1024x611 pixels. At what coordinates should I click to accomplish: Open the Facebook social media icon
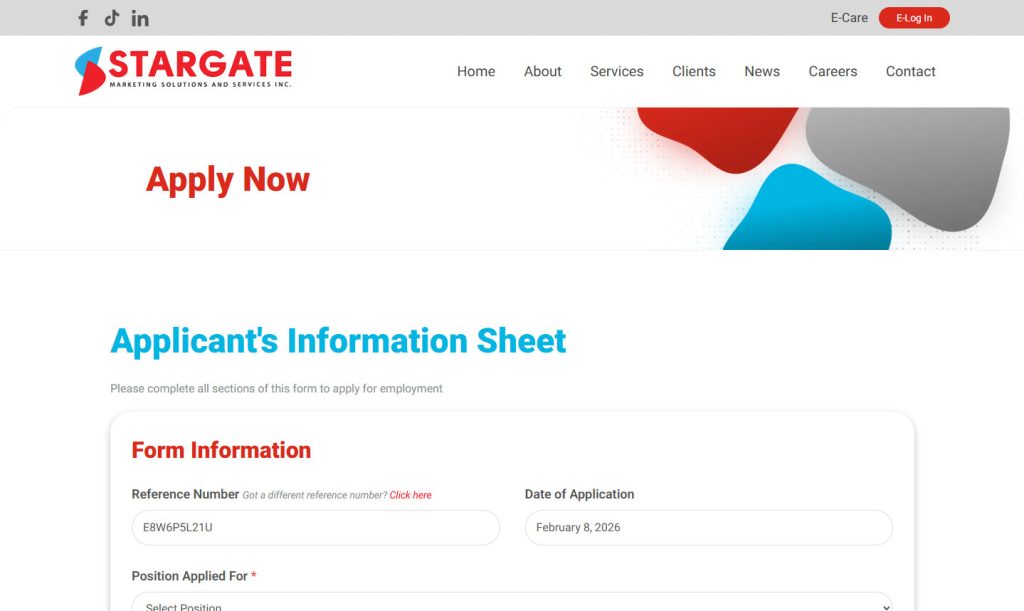click(x=83, y=18)
